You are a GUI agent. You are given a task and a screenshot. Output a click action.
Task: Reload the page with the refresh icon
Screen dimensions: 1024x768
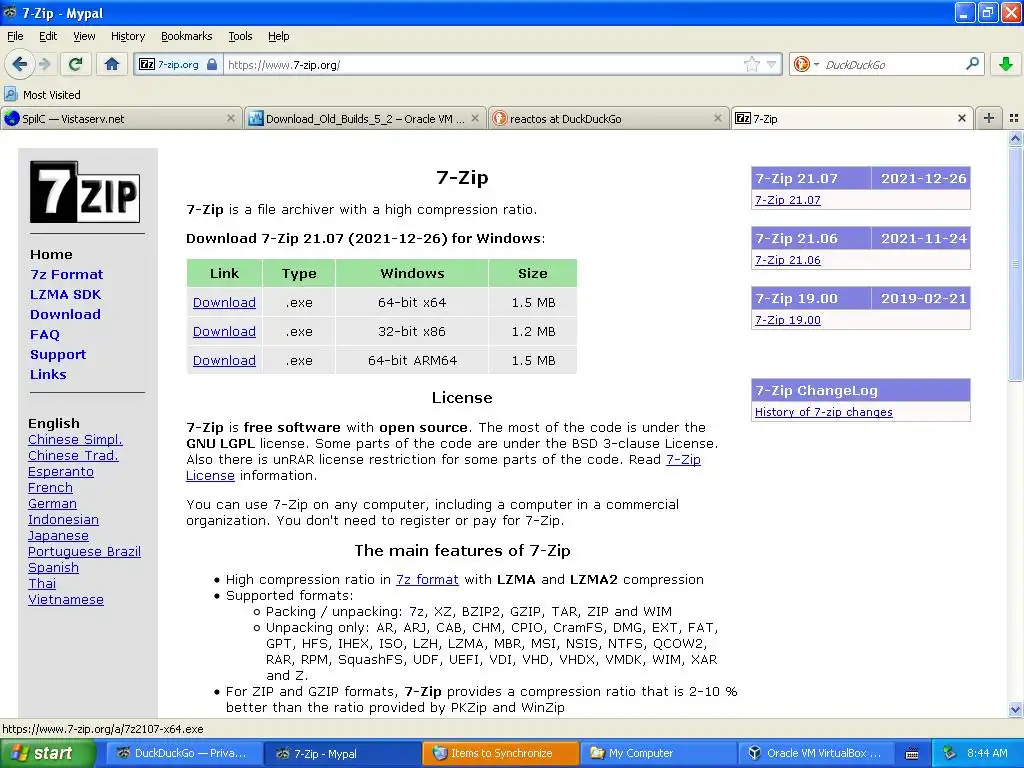pyautogui.click(x=75, y=64)
